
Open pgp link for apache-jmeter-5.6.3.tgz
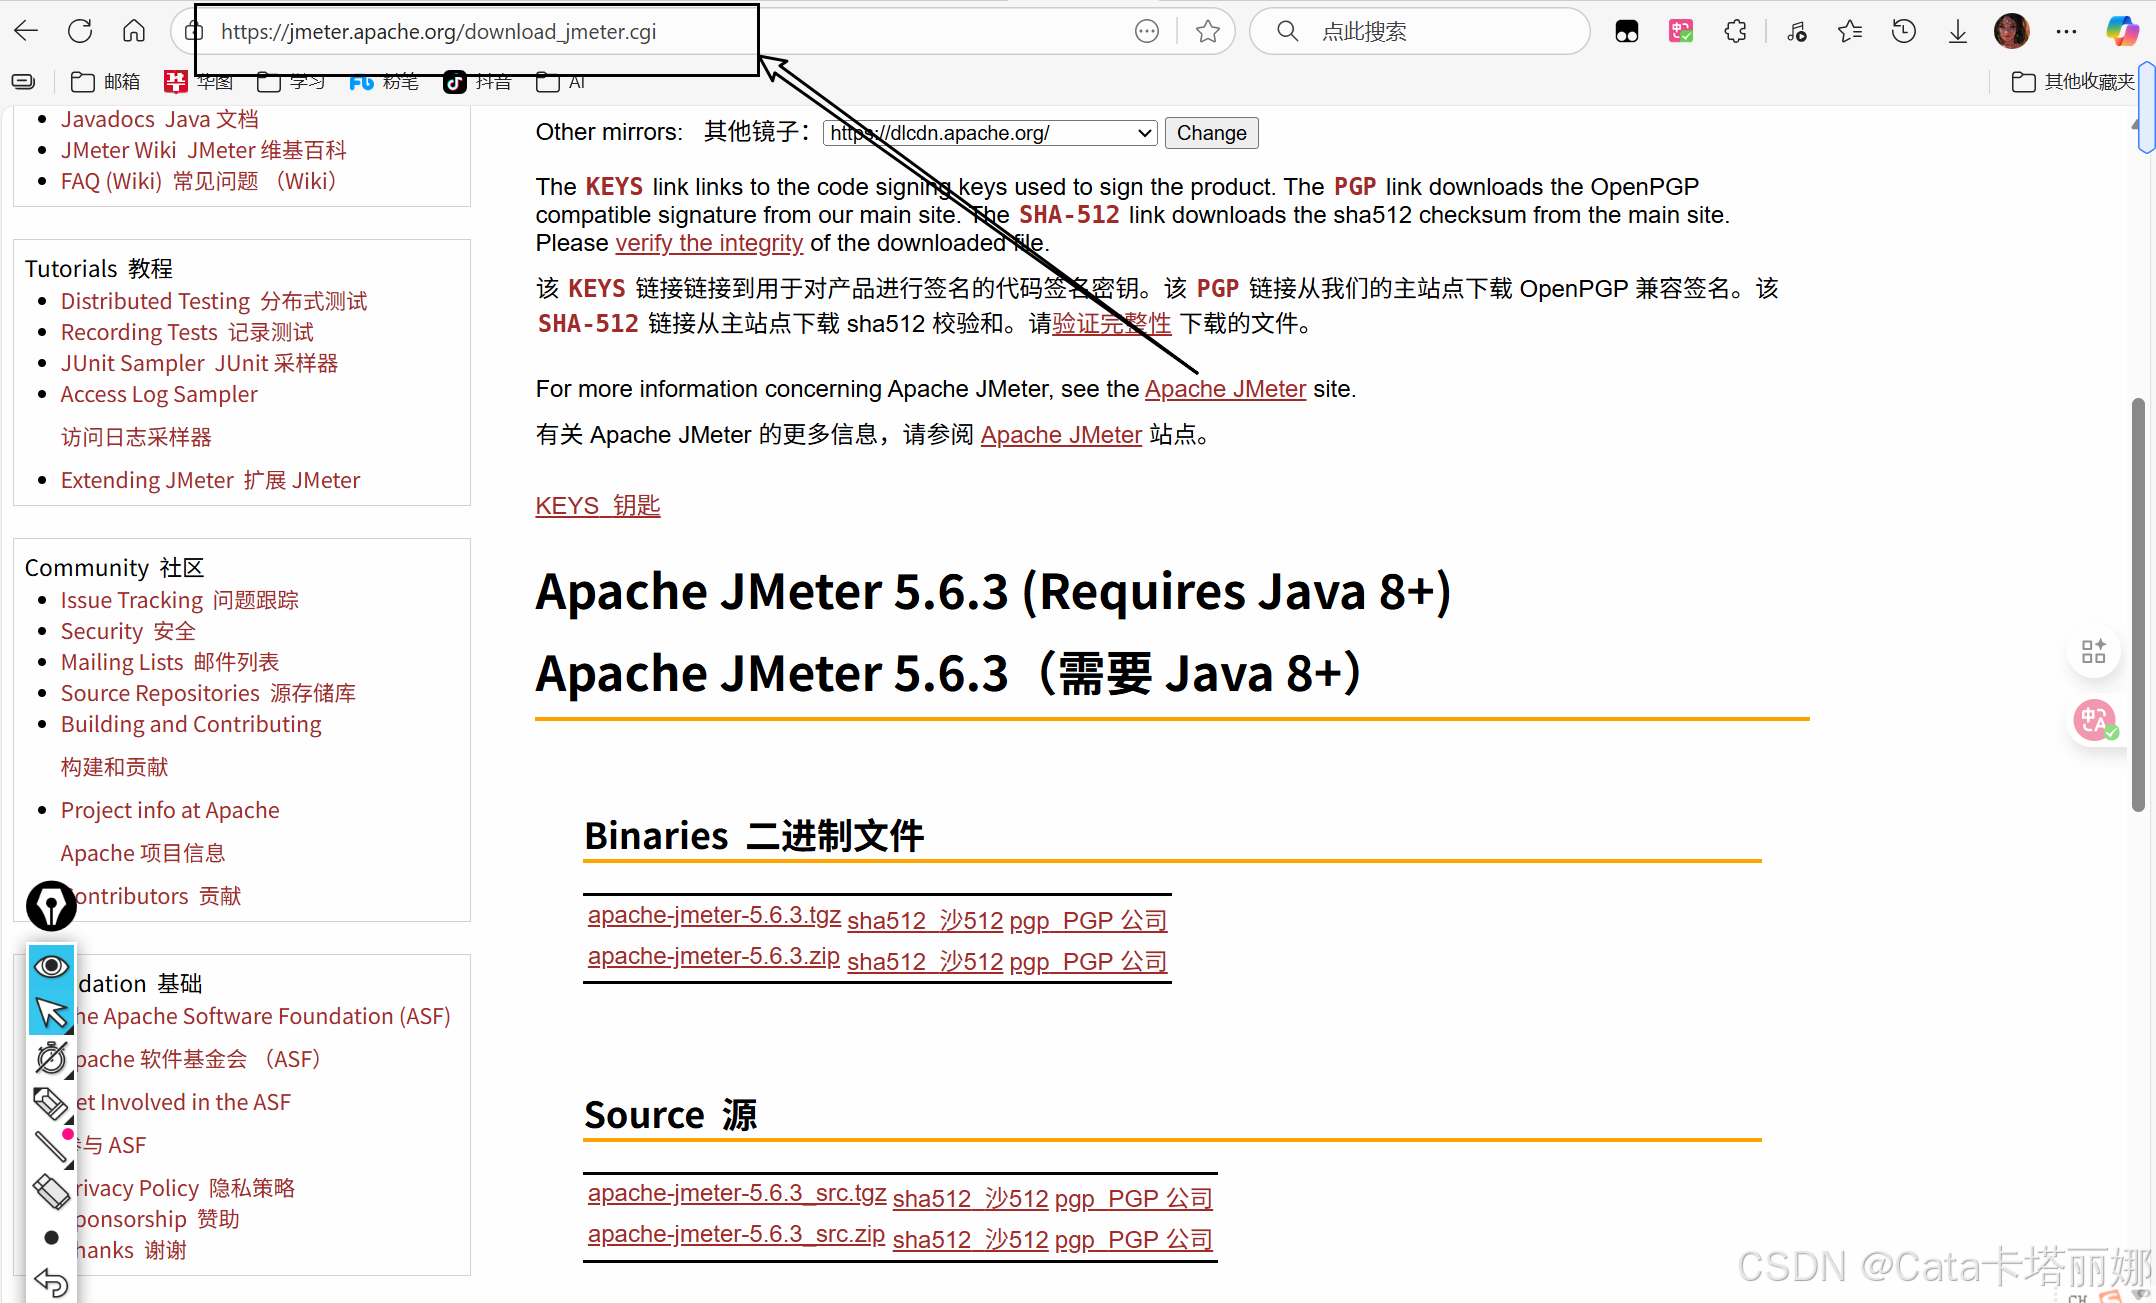(x=1088, y=920)
